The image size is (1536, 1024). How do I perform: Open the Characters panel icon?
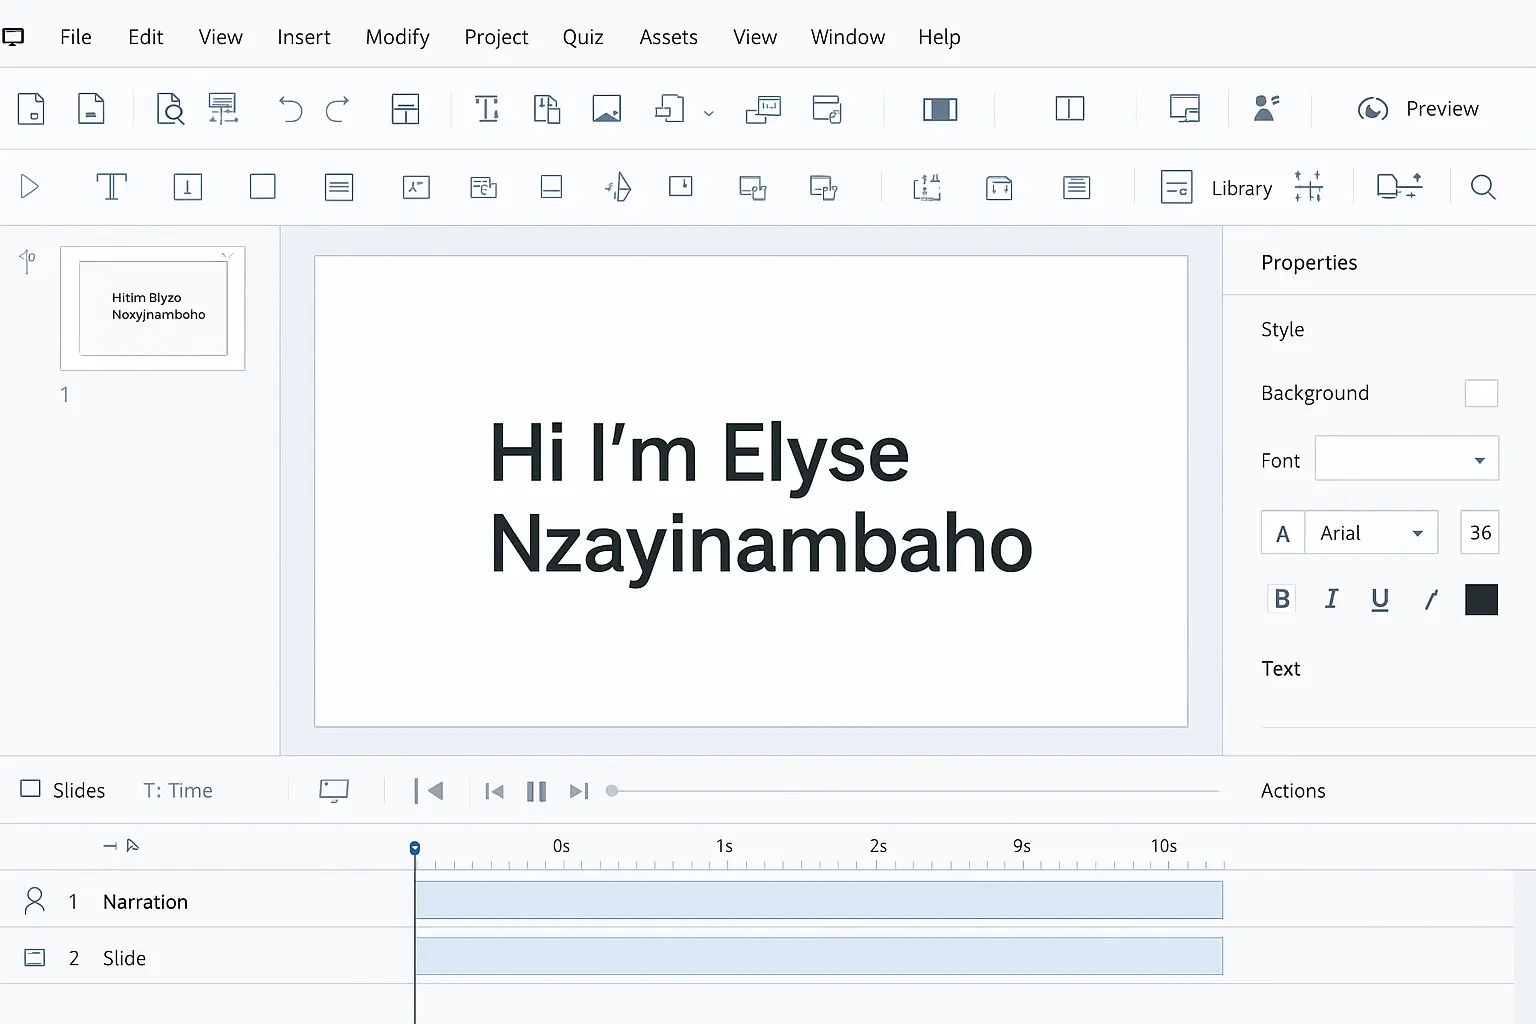click(x=1267, y=107)
